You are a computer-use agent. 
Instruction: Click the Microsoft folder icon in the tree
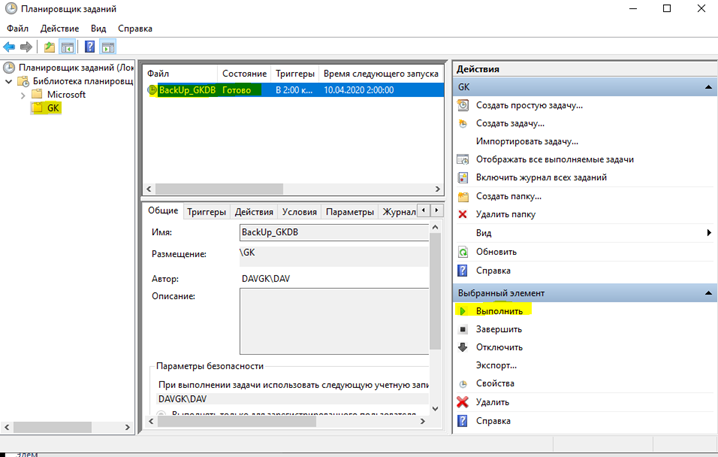point(37,94)
